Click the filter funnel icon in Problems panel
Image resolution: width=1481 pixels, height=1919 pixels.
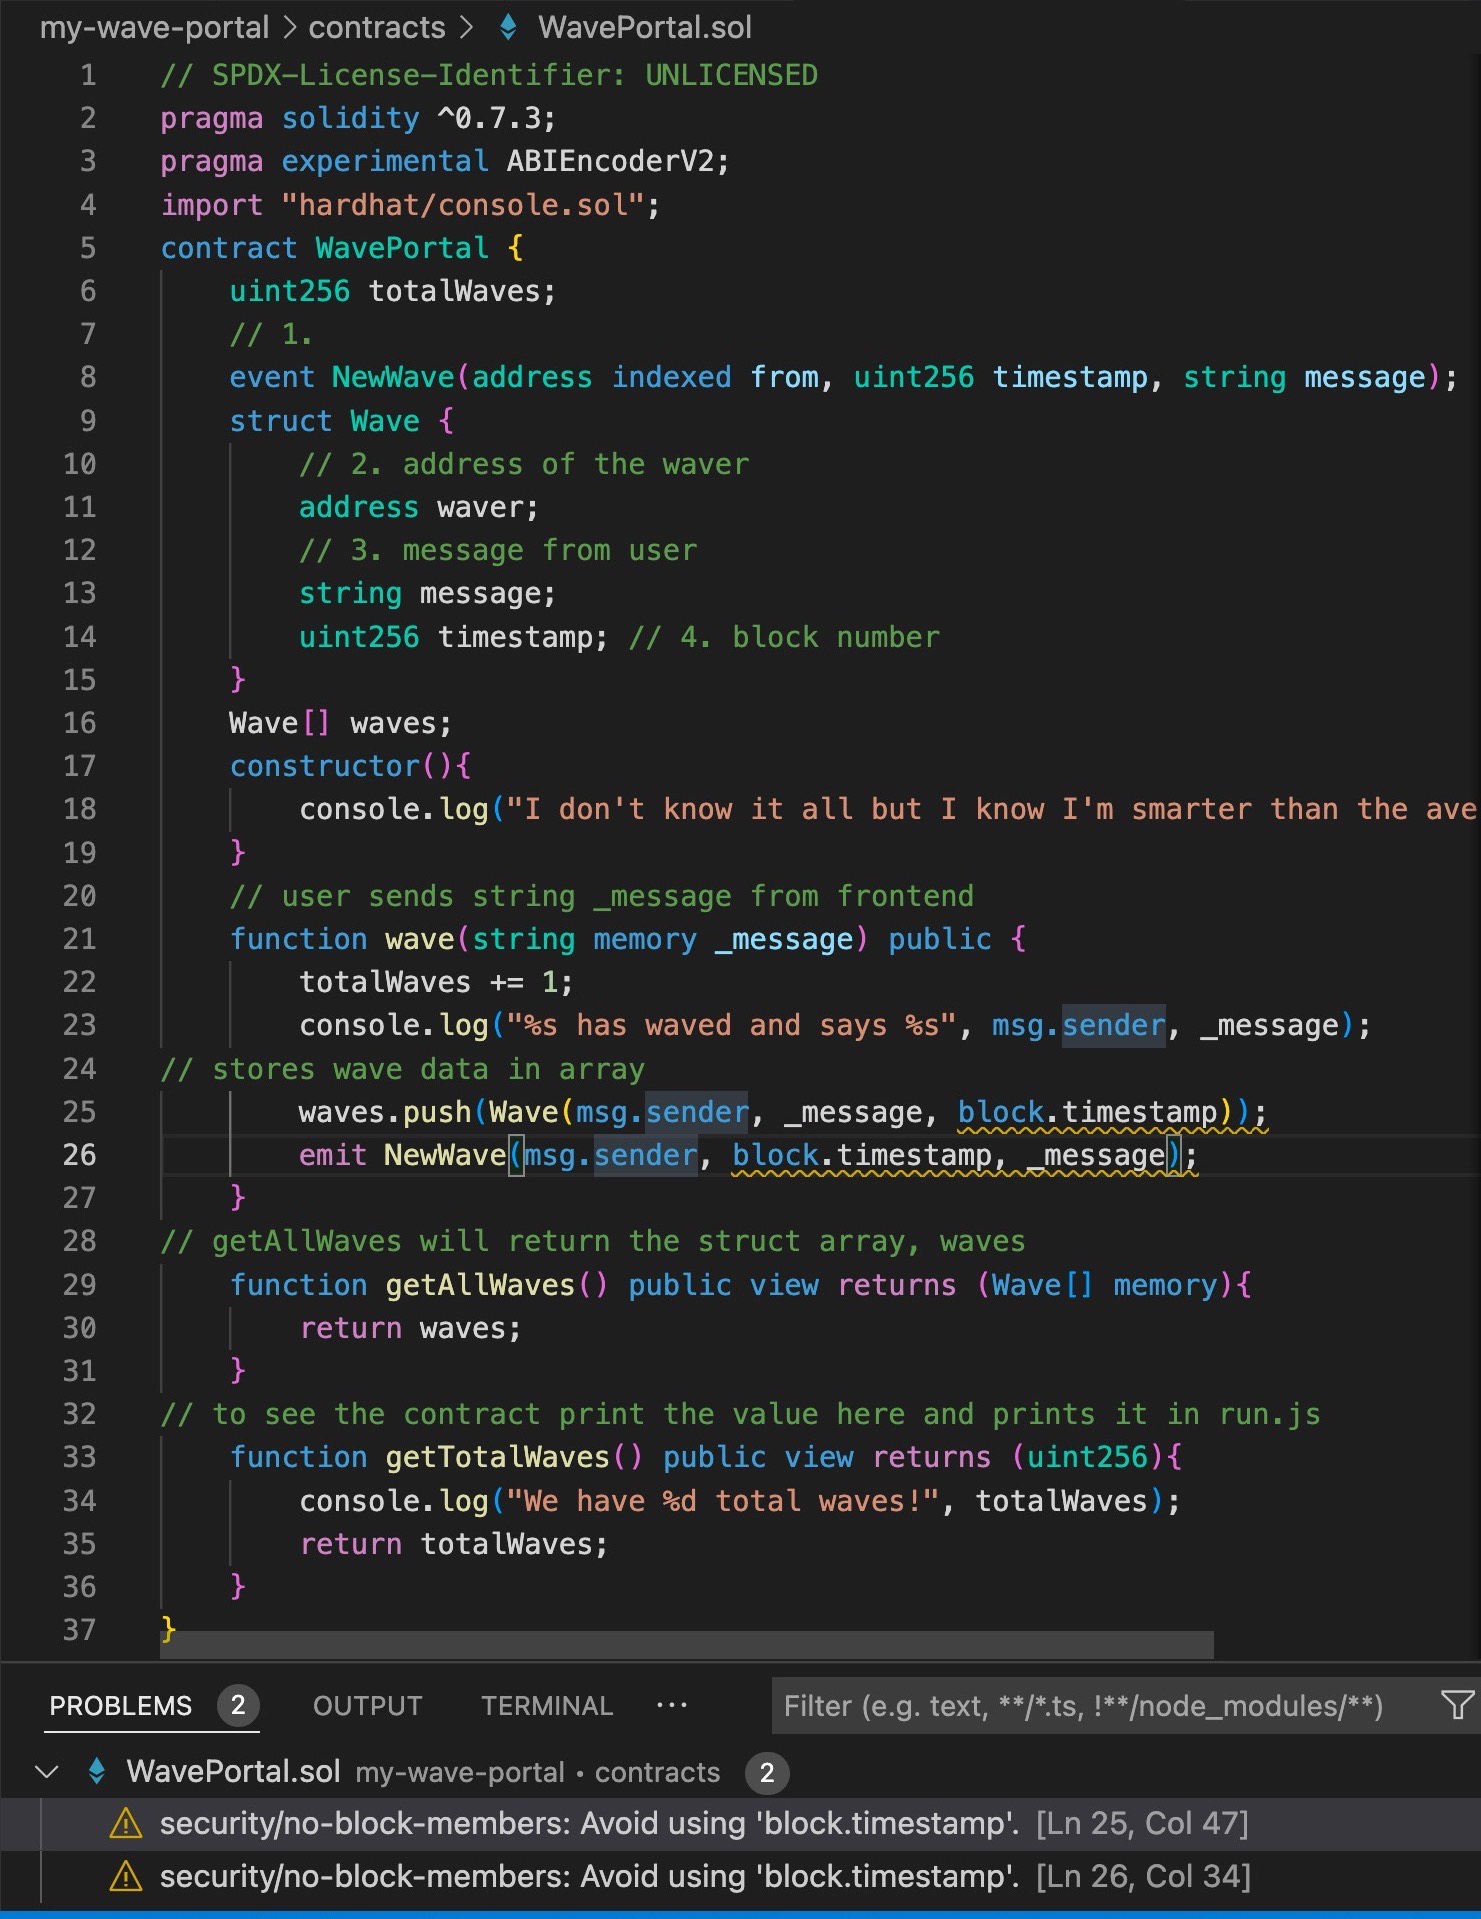1456,1705
